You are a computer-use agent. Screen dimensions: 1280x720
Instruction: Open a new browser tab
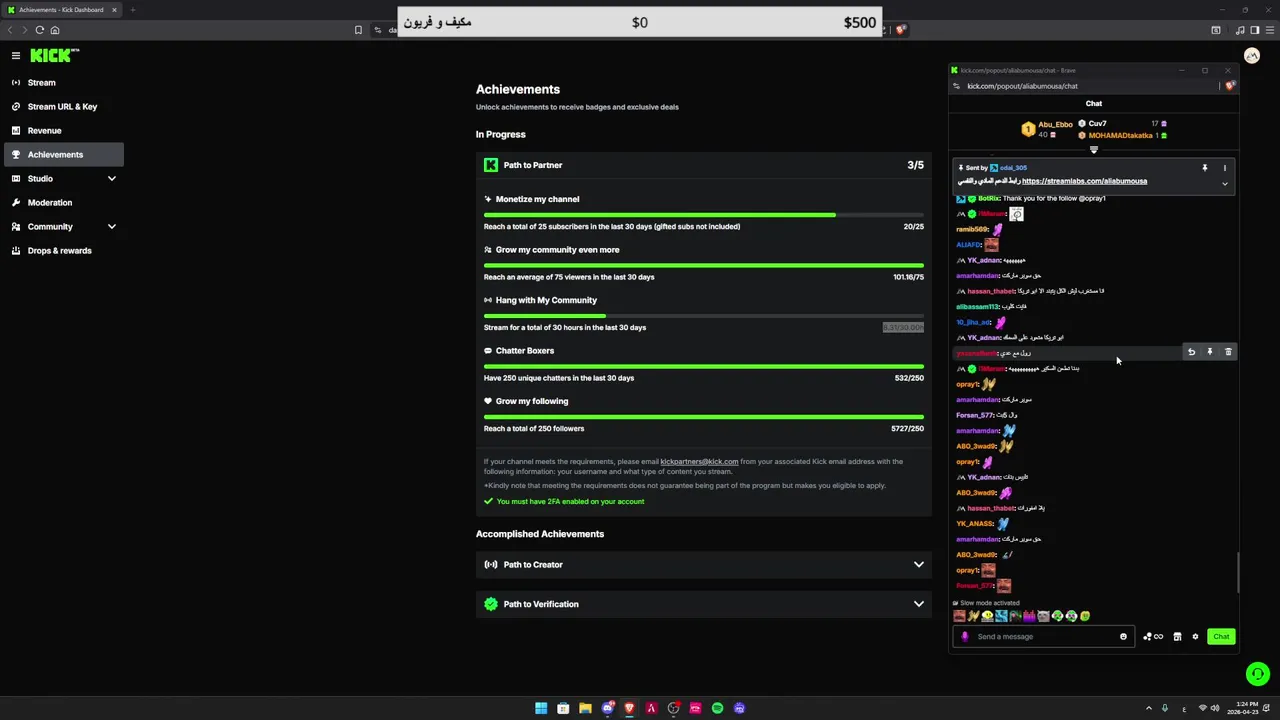pyautogui.click(x=132, y=10)
